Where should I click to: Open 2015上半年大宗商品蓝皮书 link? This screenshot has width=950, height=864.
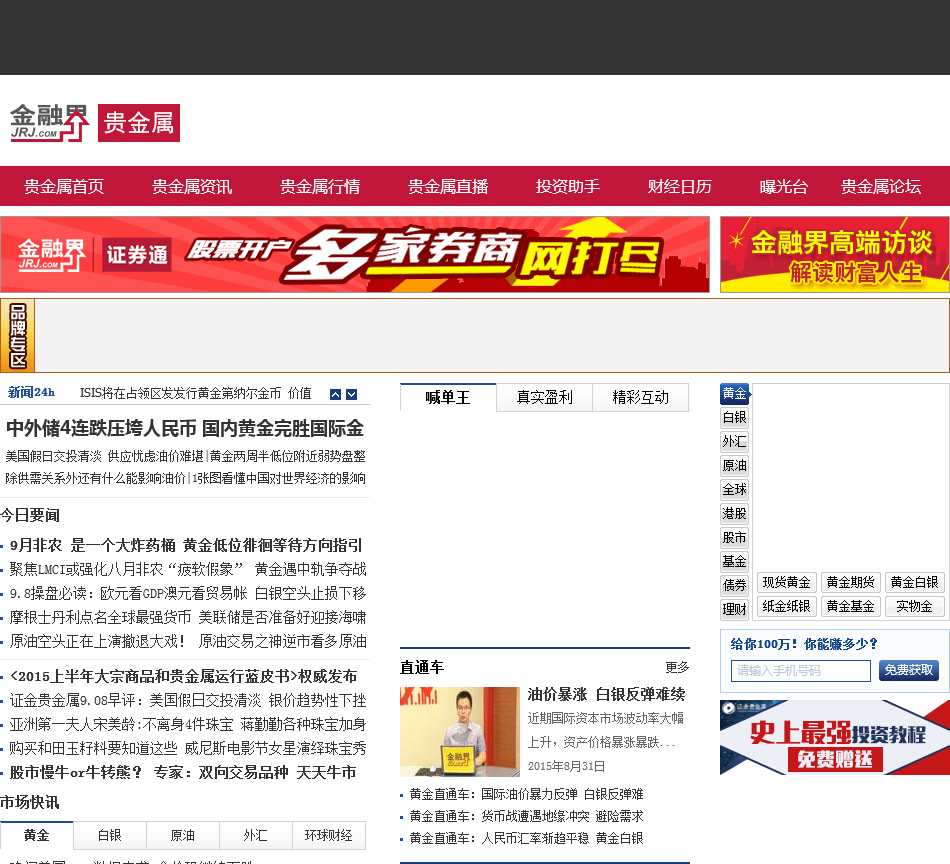tap(184, 676)
